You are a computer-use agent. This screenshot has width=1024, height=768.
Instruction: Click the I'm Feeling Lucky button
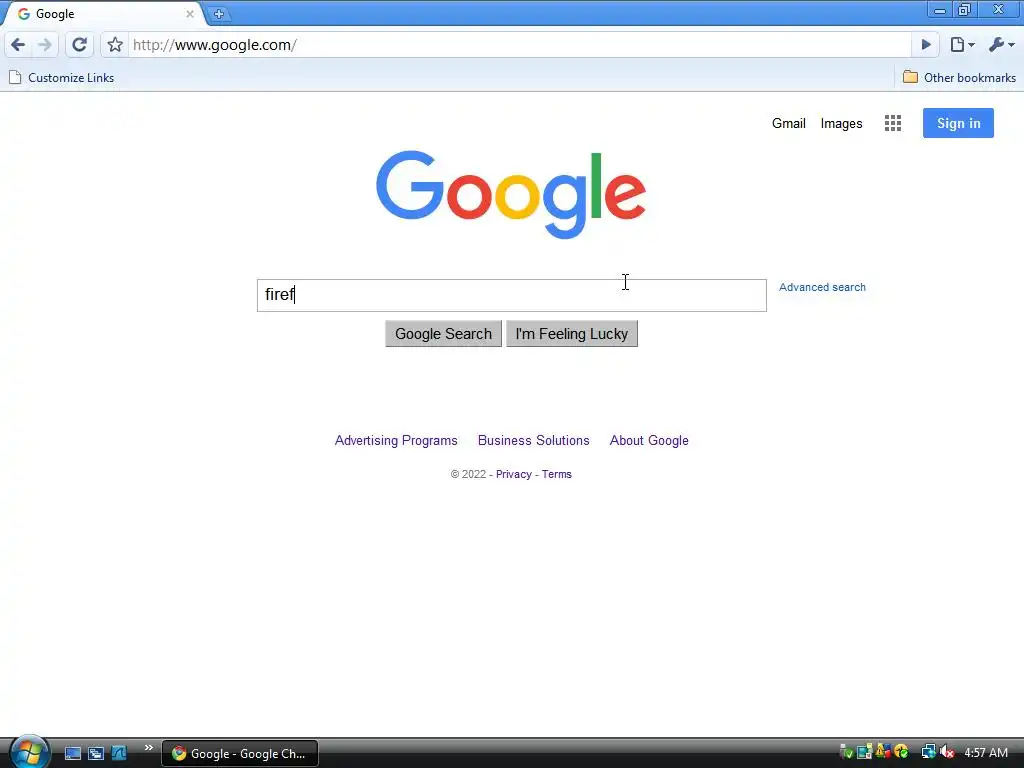point(571,334)
